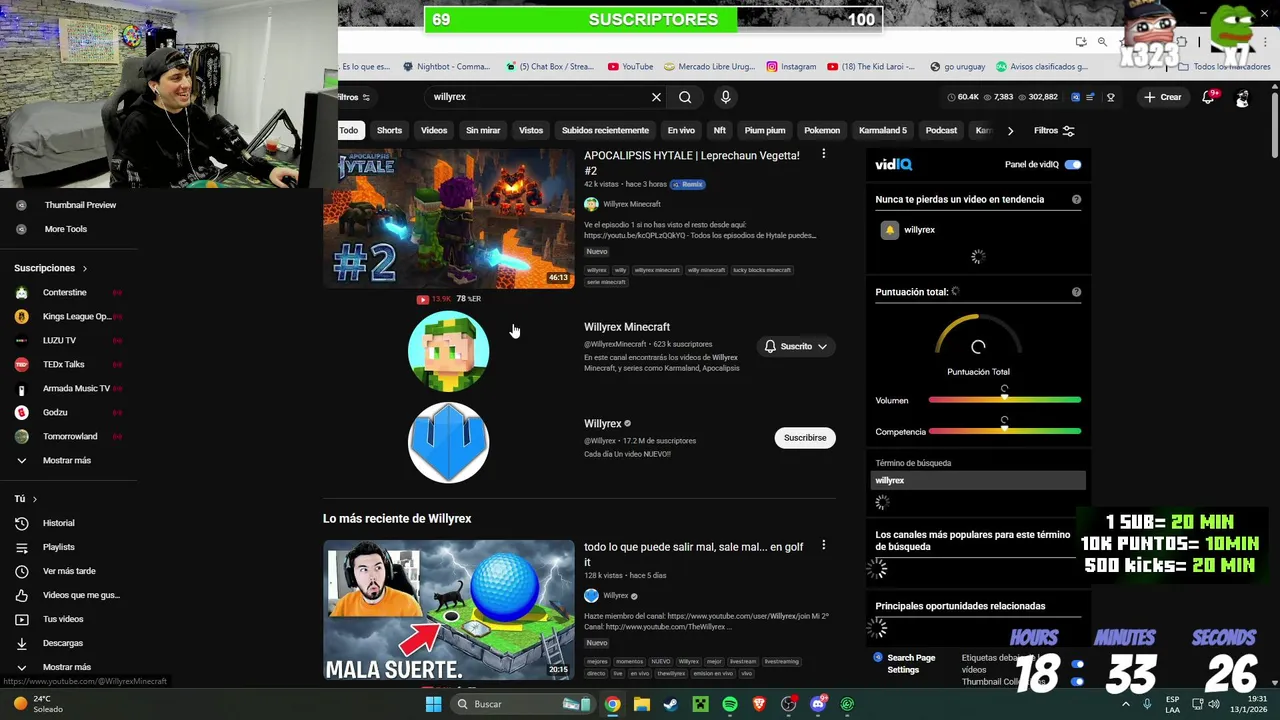
Task: Click bell icon next to willyrex in vidIQ
Action: click(889, 230)
